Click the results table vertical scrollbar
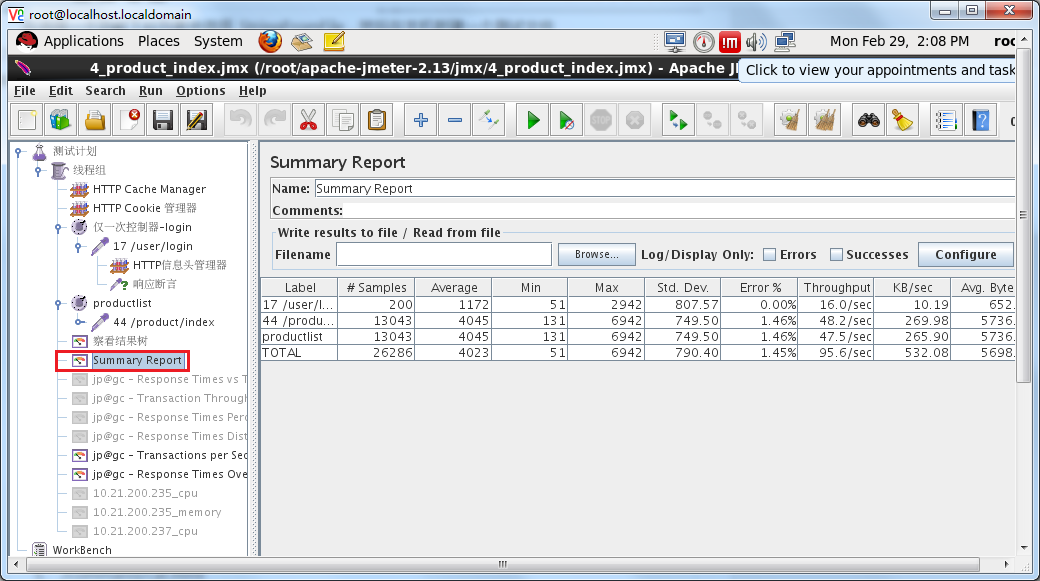The image size is (1040, 581). tap(1023, 214)
